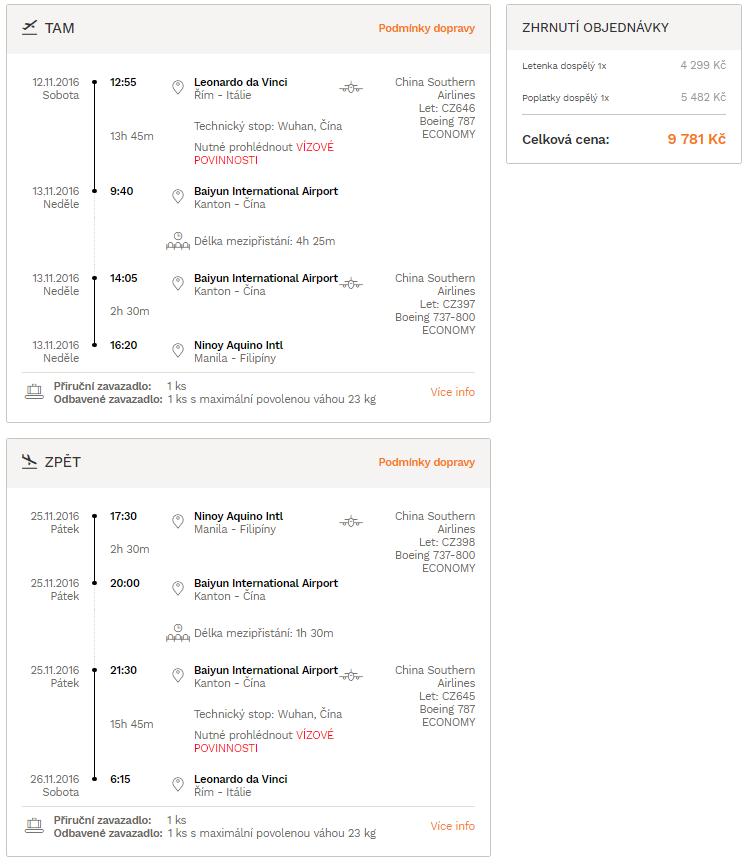749x864 pixels.
Task: Click airplane icon for flight CZ646
Action: tap(351, 88)
